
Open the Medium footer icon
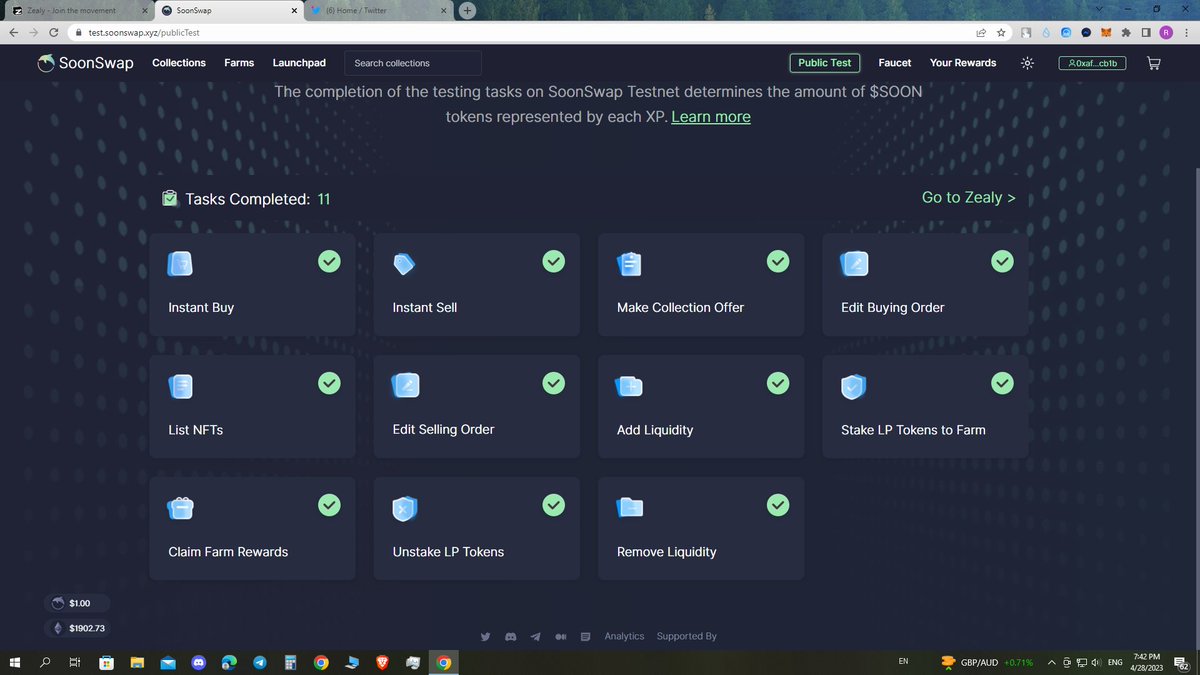561,637
